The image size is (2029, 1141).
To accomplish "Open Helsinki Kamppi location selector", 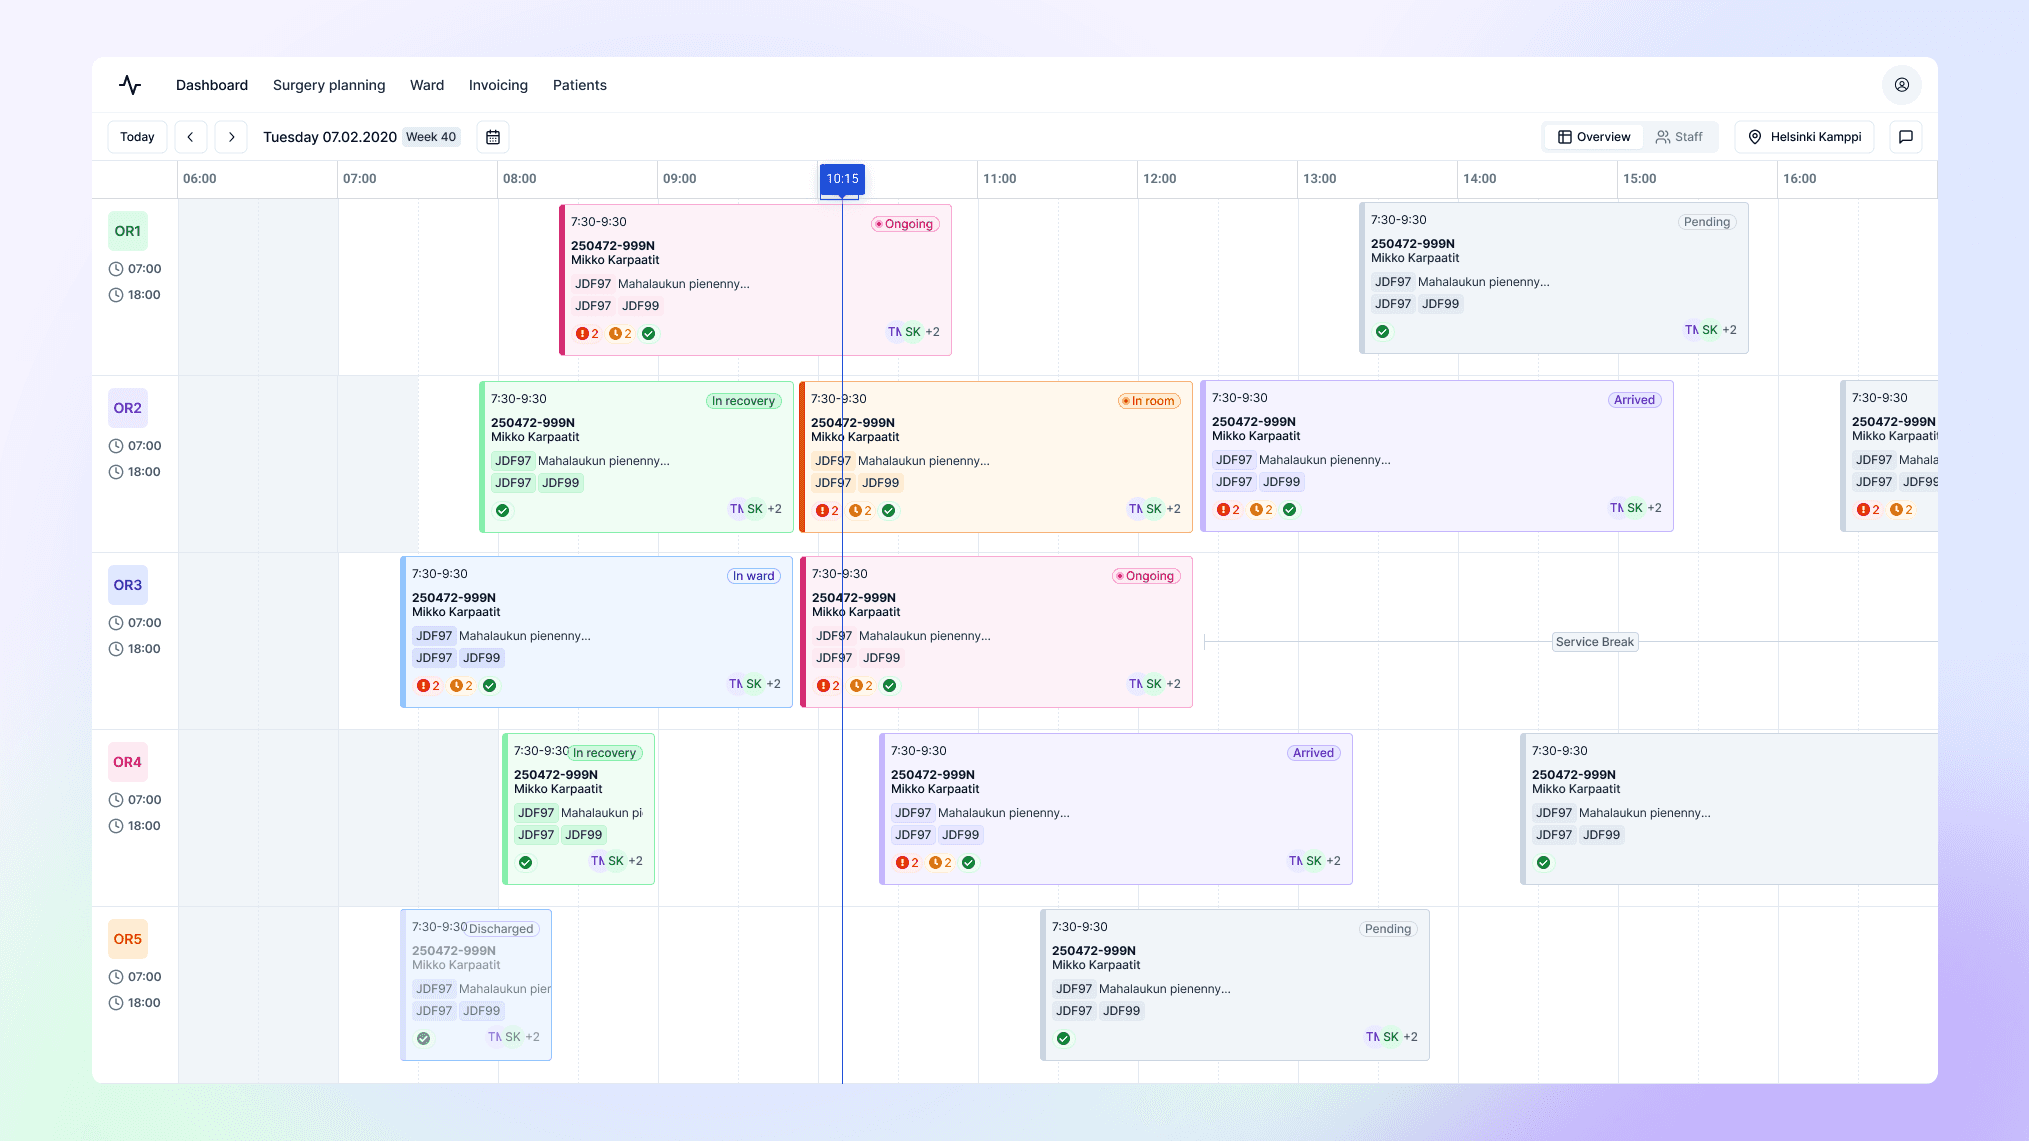I will click(x=1804, y=137).
